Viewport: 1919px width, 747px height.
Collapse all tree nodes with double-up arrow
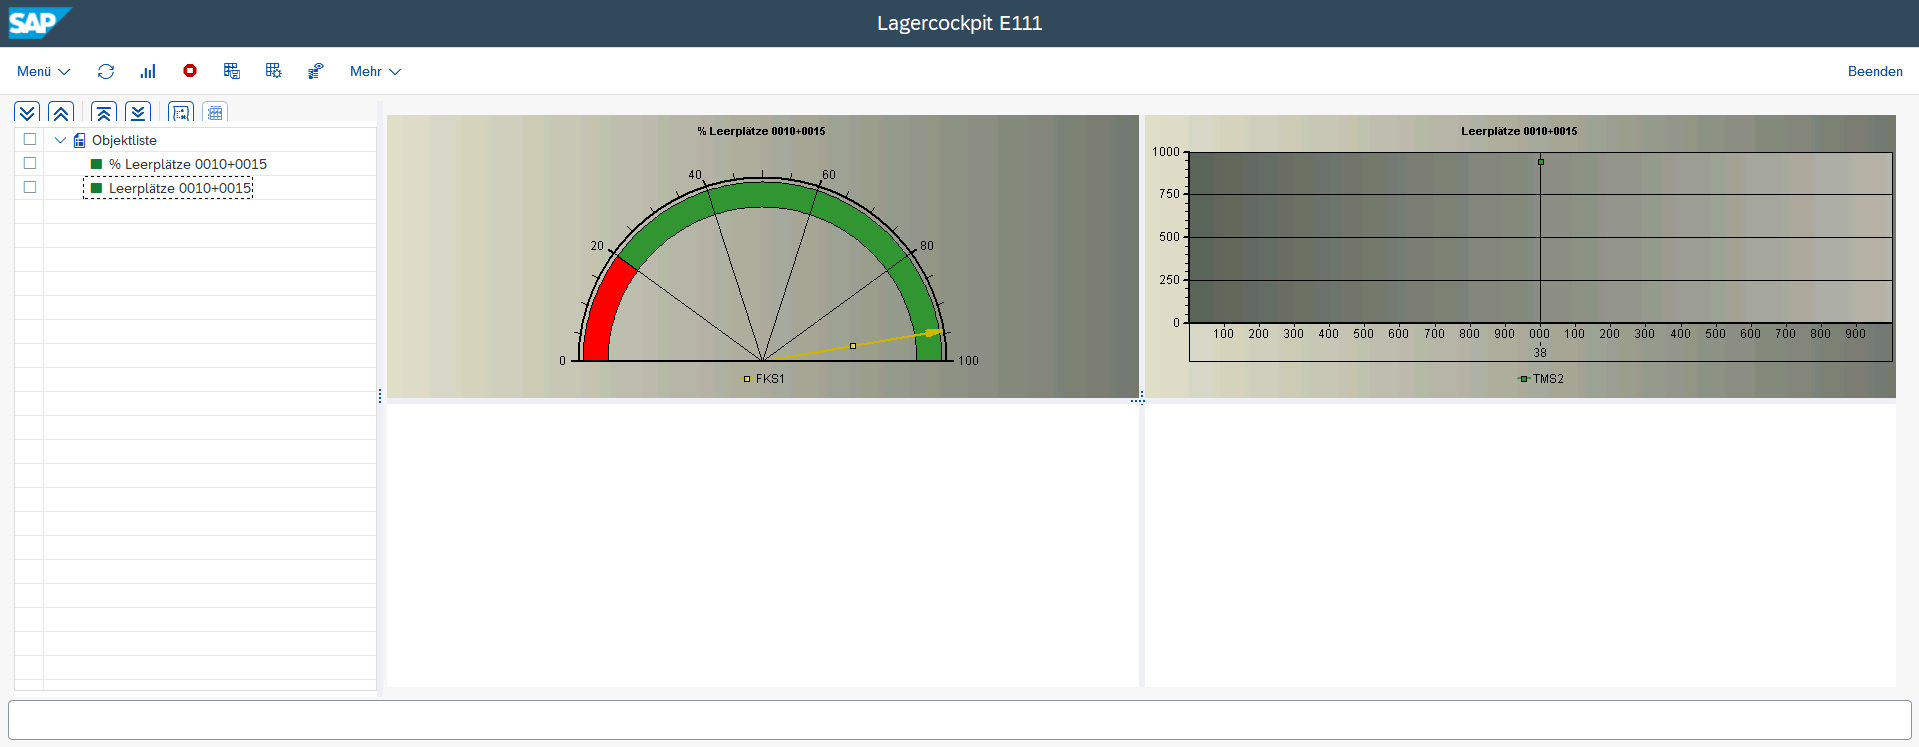[x=61, y=112]
